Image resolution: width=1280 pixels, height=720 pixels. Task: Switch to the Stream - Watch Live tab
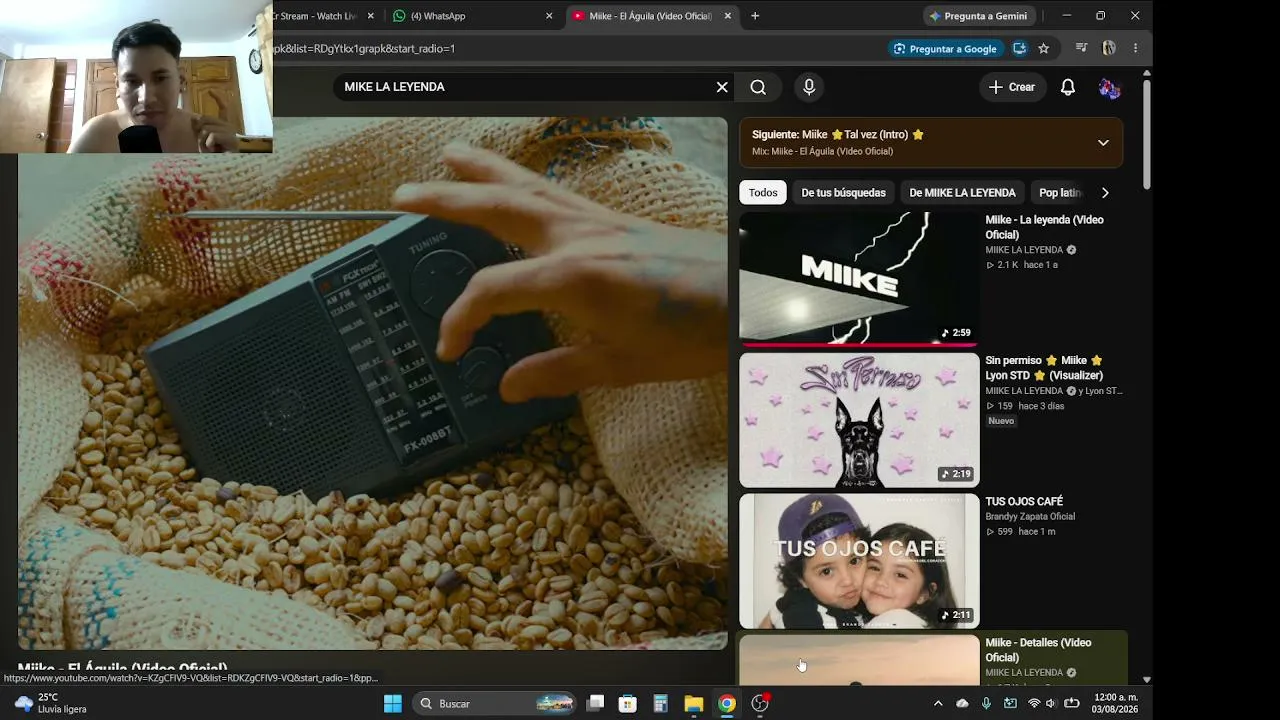318,16
